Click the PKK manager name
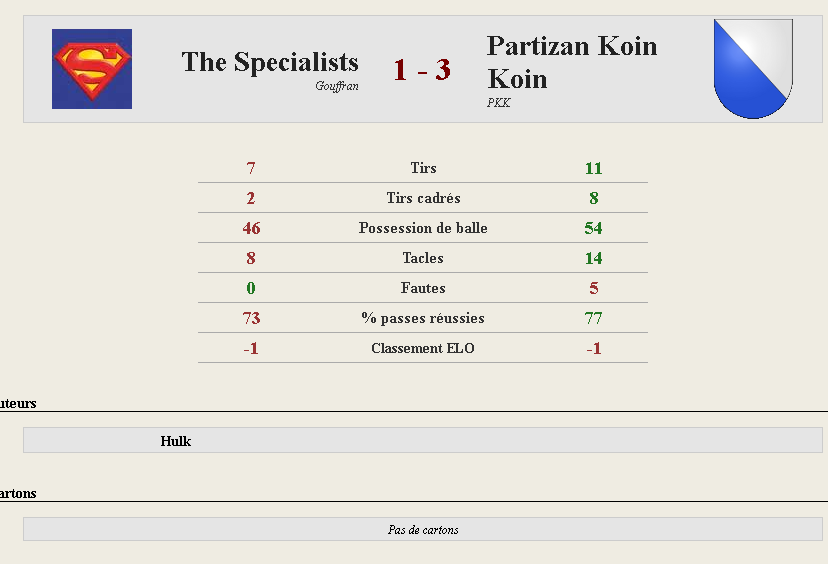The height and width of the screenshot is (564, 828). [498, 102]
